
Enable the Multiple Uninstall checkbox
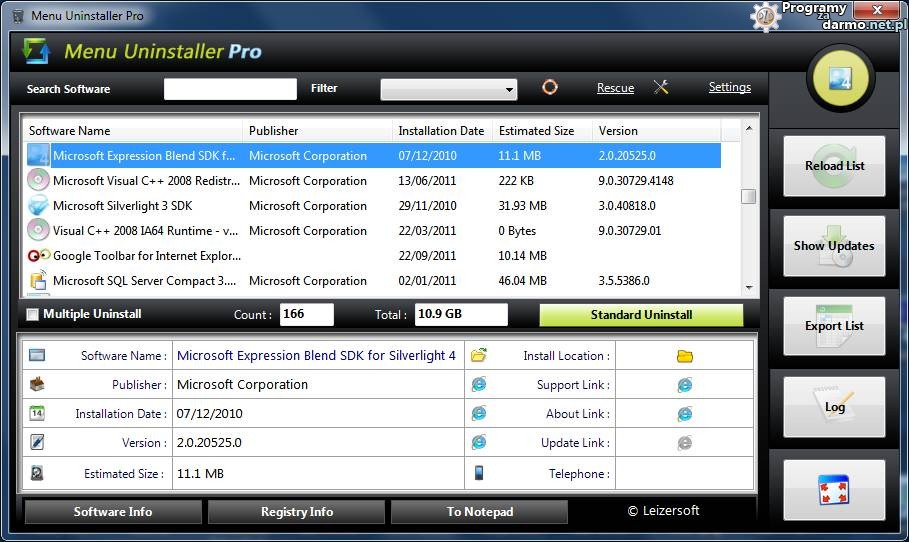[x=33, y=315]
